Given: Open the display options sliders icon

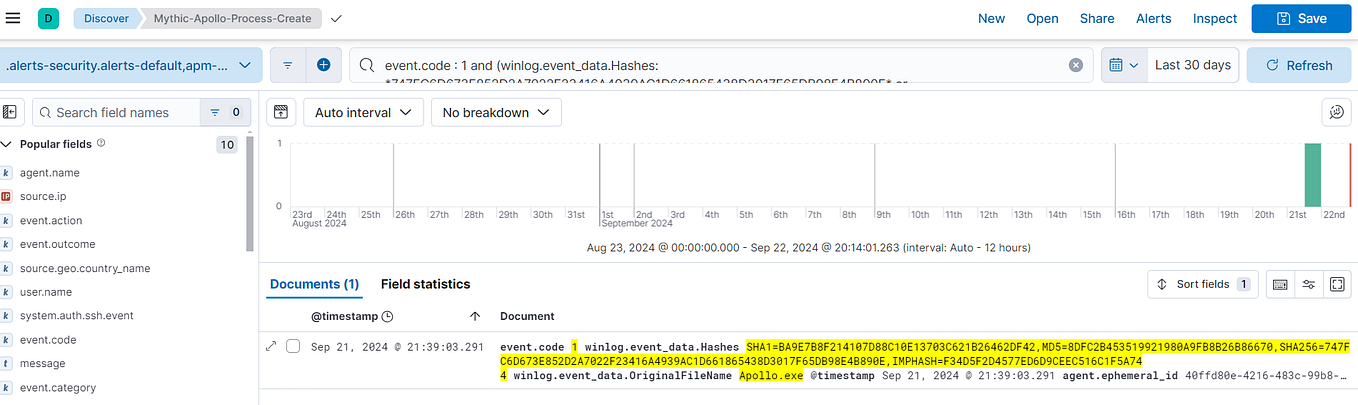Looking at the screenshot, I should (1308, 284).
